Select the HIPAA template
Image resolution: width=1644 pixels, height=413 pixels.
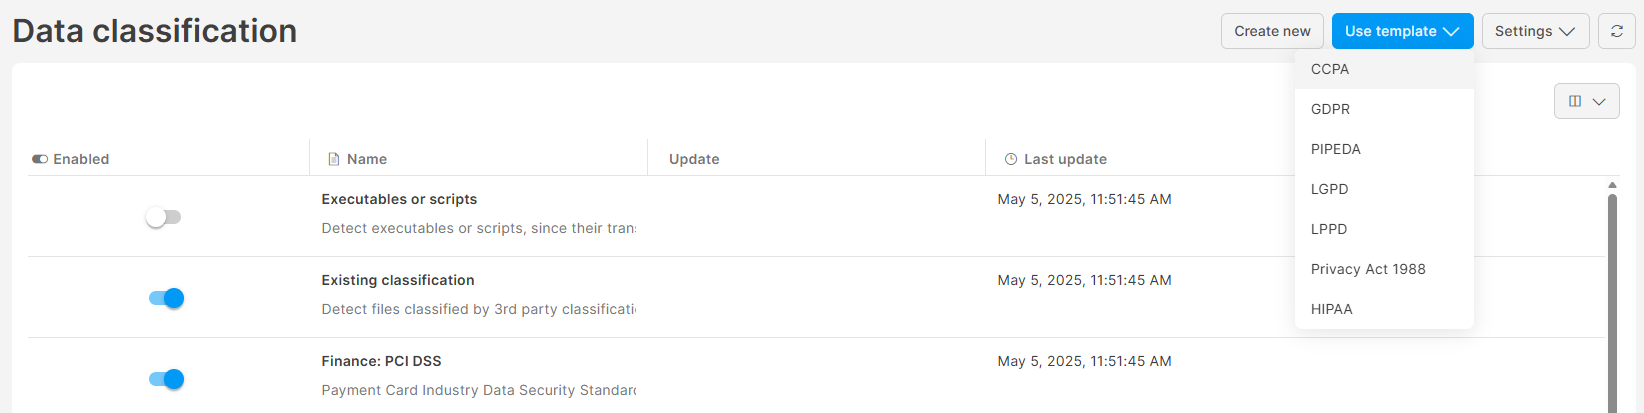[x=1331, y=309]
